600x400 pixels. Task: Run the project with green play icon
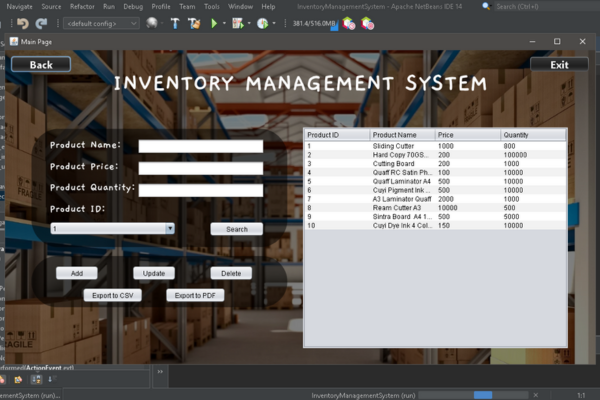tap(214, 23)
